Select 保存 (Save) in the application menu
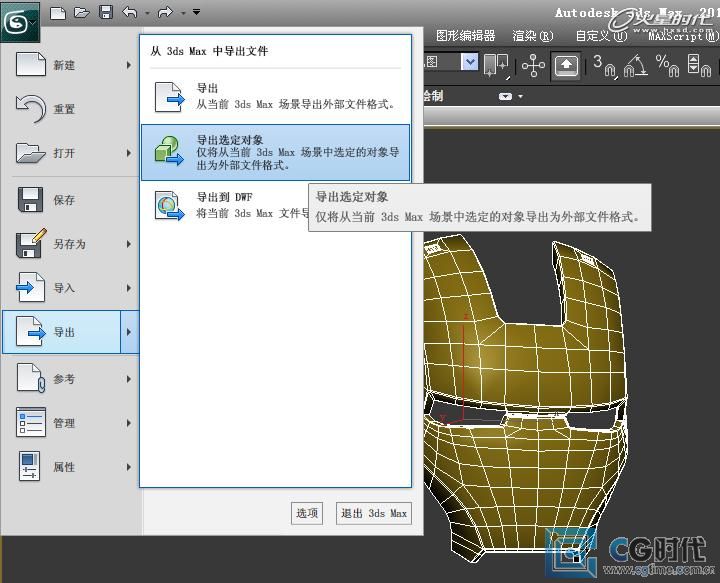Screen dimensions: 720x583 [x=71, y=200]
